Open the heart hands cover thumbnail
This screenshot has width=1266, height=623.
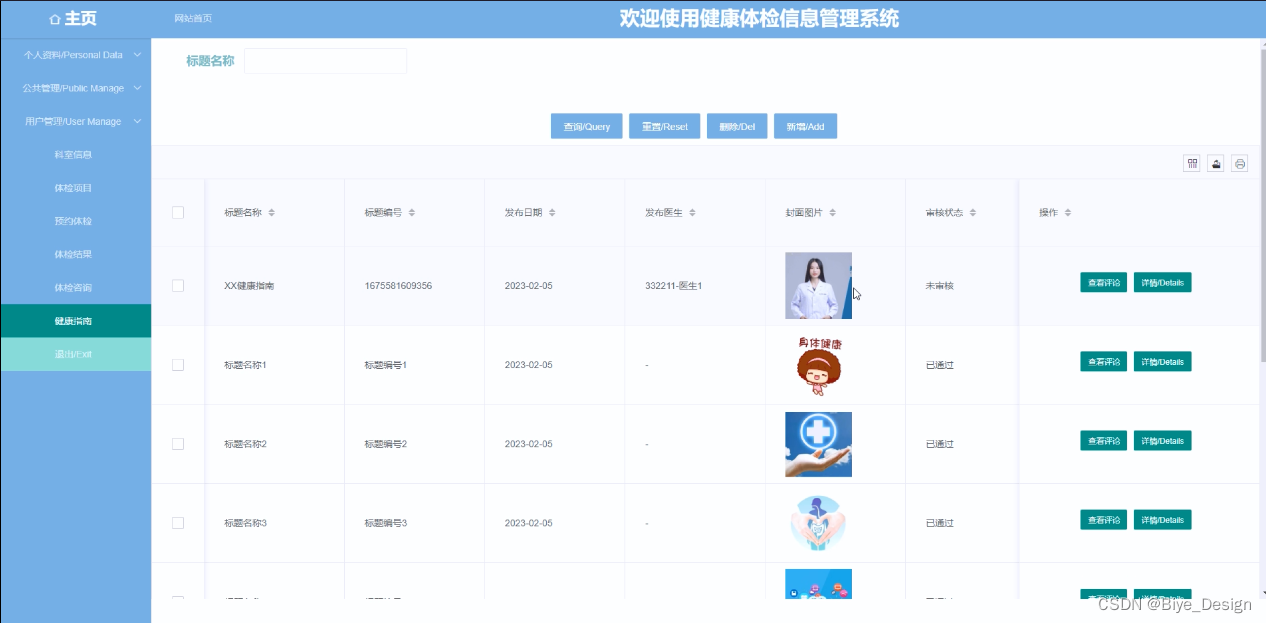818,523
